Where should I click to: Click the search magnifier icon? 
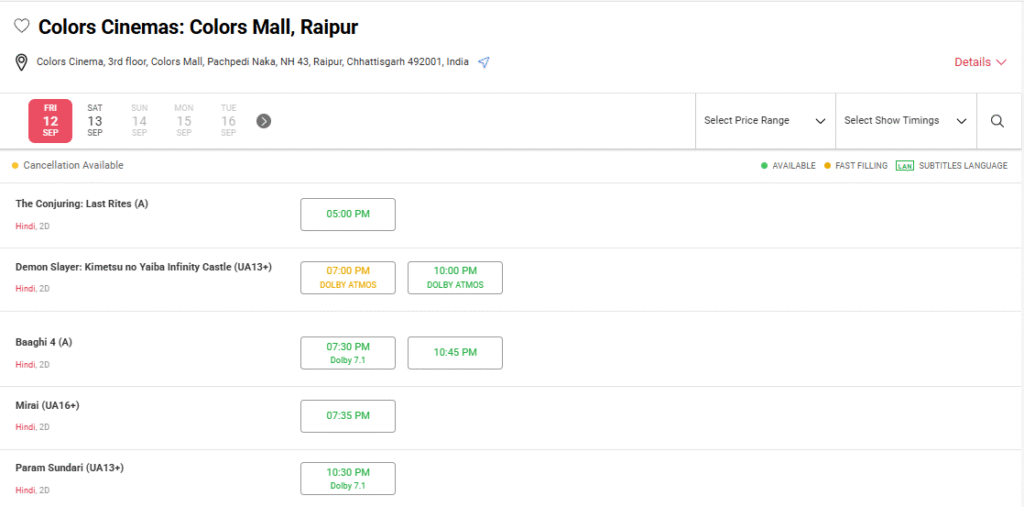pyautogui.click(x=997, y=121)
